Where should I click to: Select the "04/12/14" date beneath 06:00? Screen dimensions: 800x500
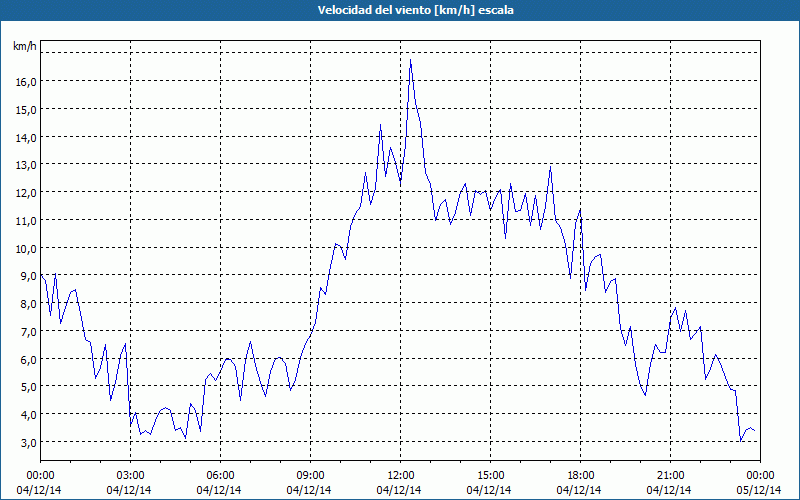pyautogui.click(x=219, y=490)
